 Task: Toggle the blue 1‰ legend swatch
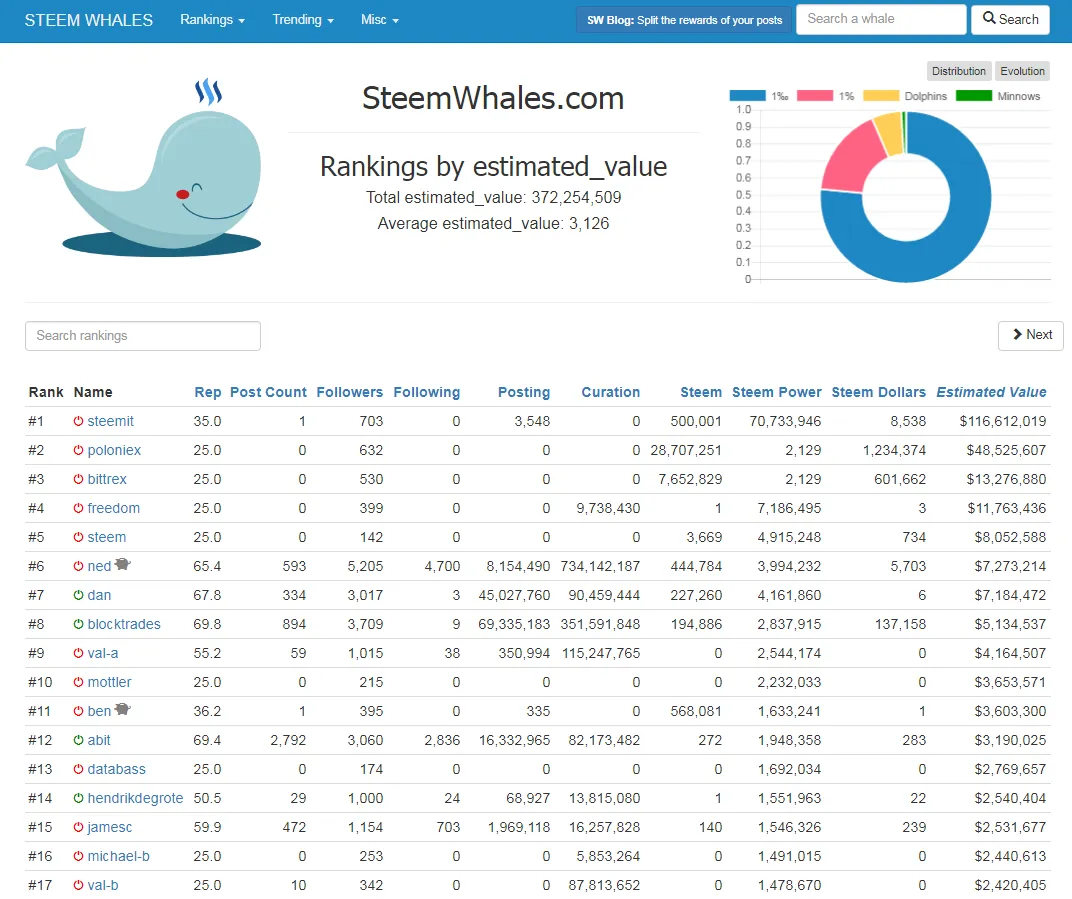[x=747, y=96]
